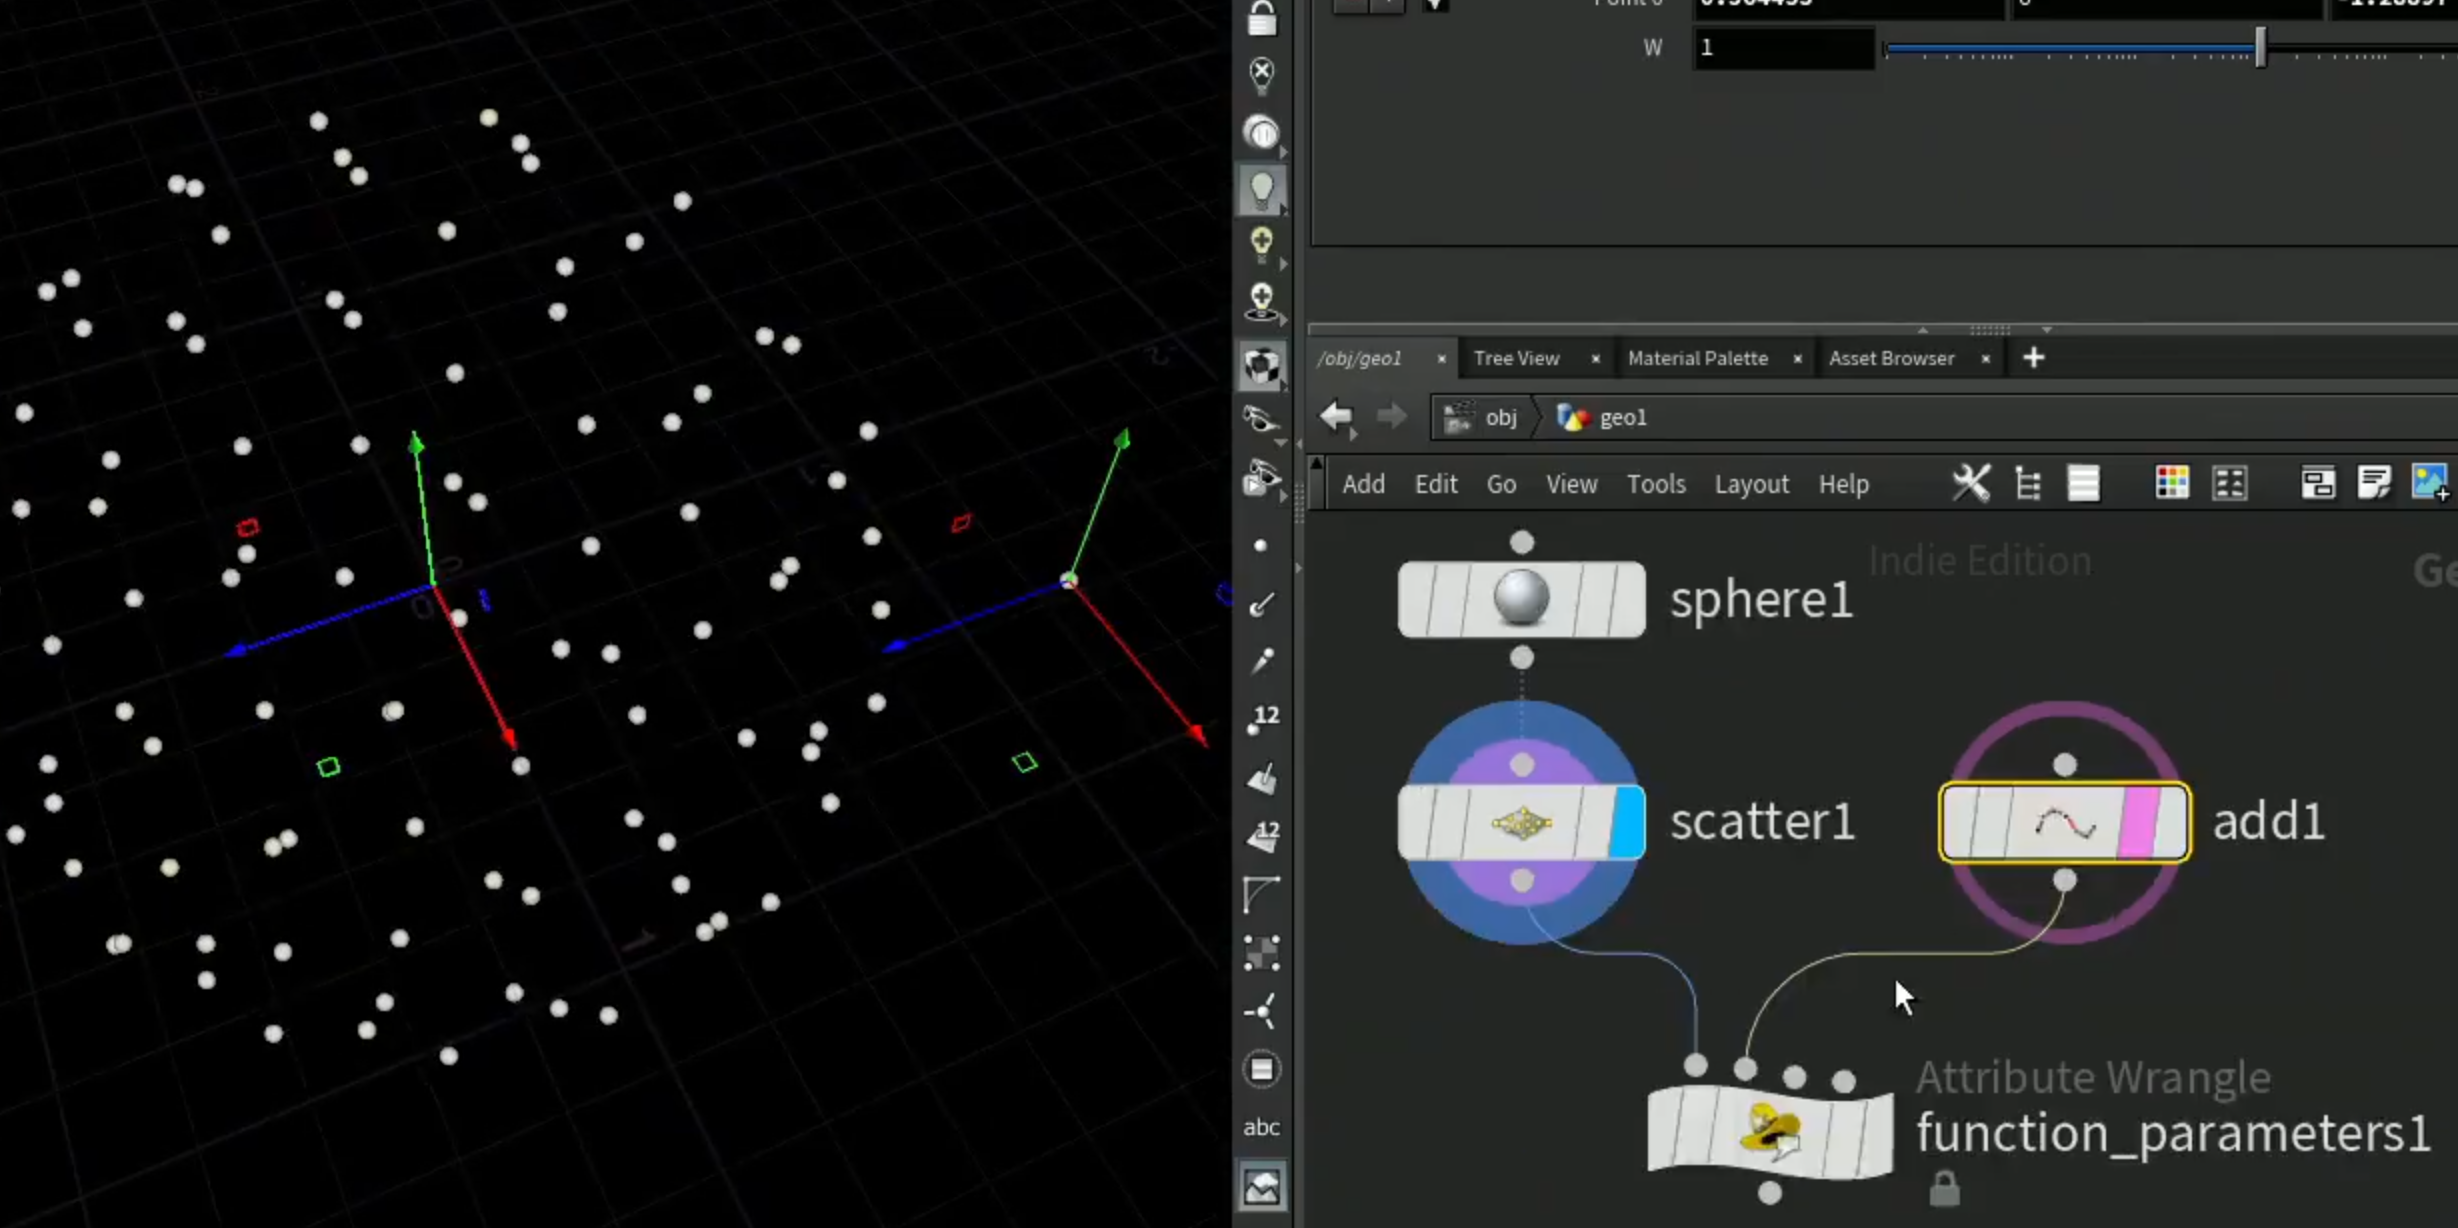2458x1228 pixels.
Task: Close the Material Palette tab
Action: click(x=1797, y=359)
